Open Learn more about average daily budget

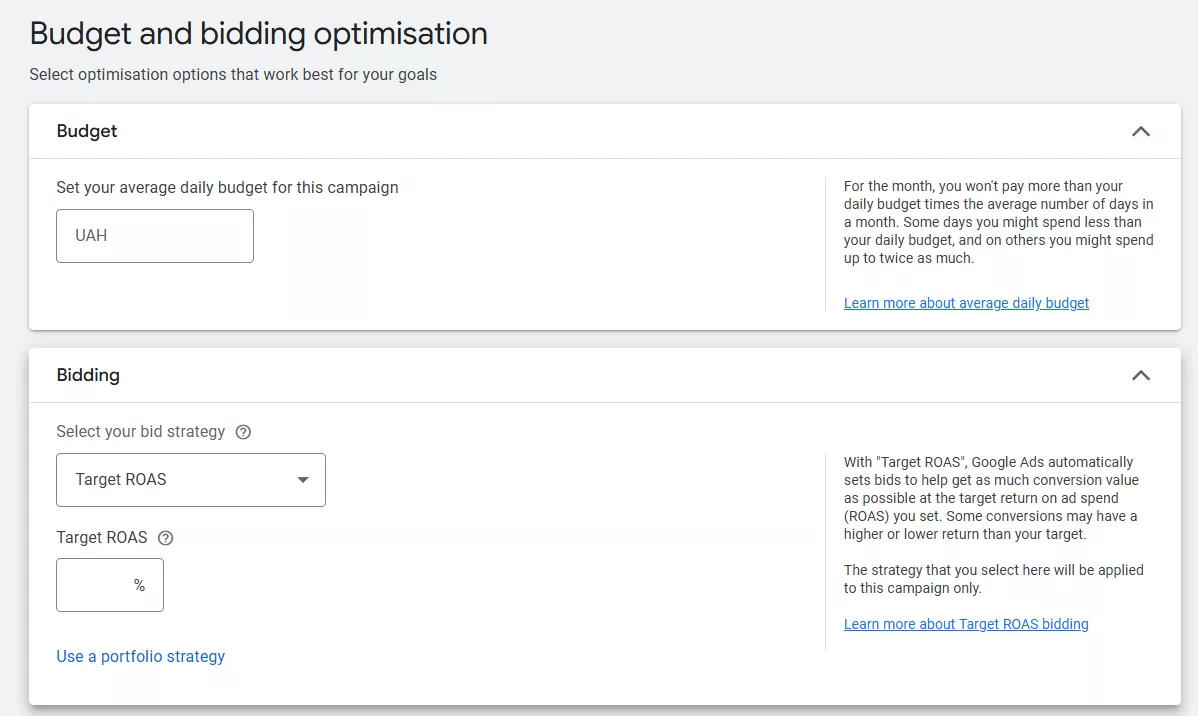pyautogui.click(x=966, y=303)
